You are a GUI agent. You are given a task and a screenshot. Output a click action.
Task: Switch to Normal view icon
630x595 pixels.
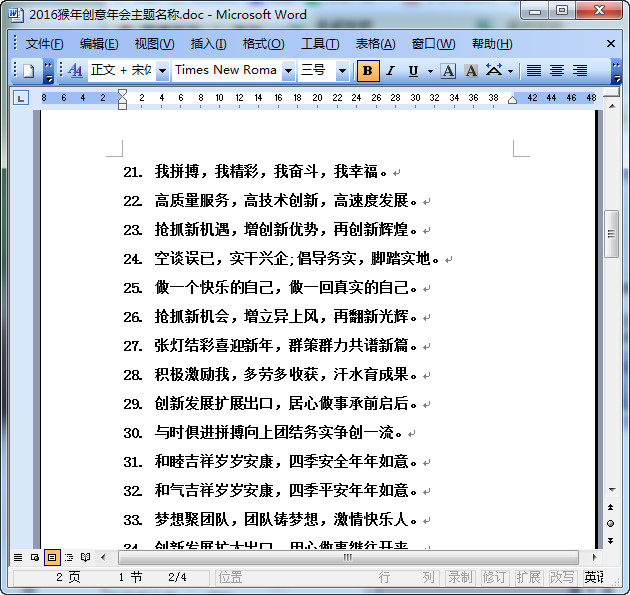click(x=18, y=557)
